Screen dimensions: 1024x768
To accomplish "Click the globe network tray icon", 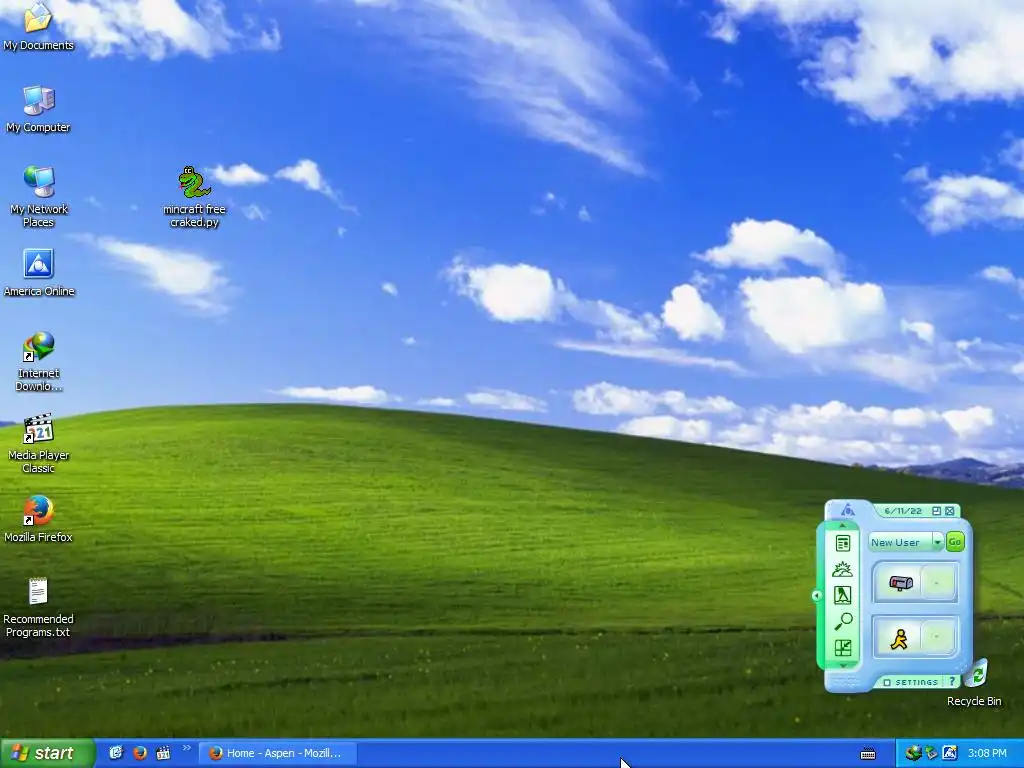I will point(913,753).
